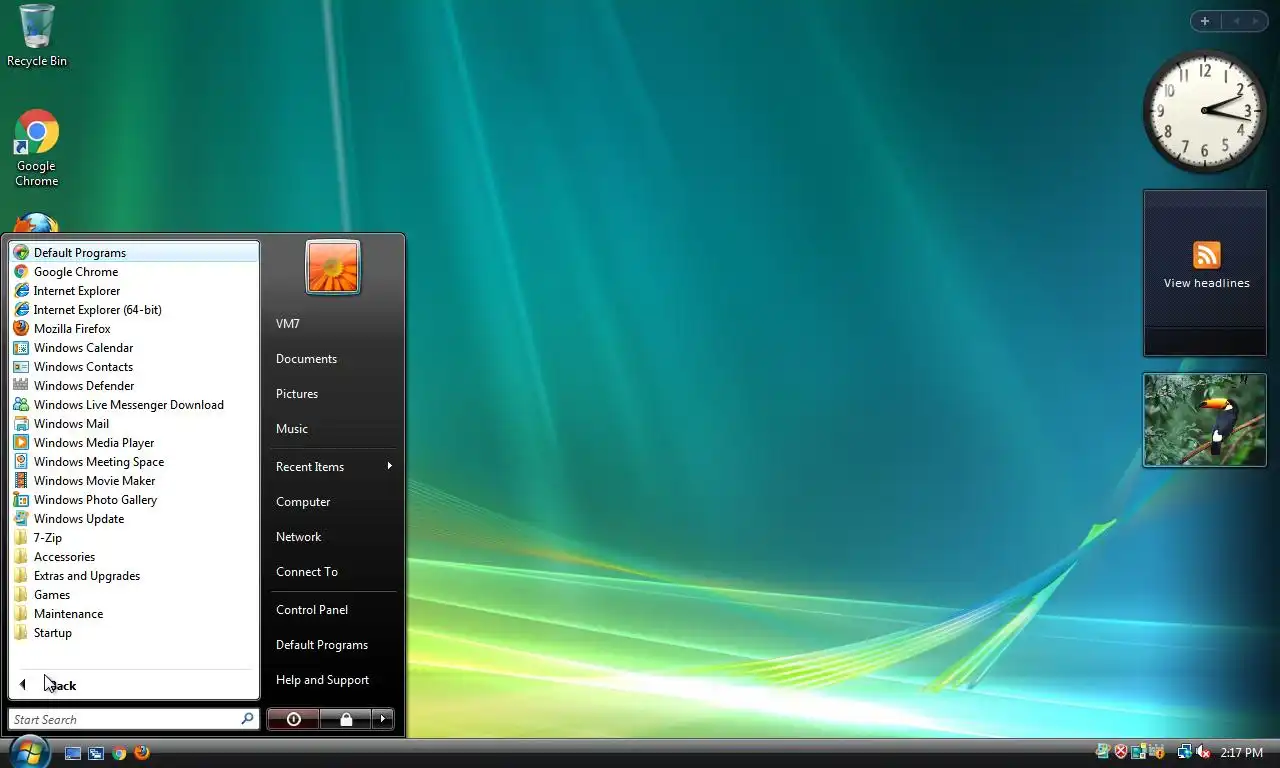The width and height of the screenshot is (1280, 768).
Task: Expand the Recent Items submenu
Action: [x=333, y=467]
